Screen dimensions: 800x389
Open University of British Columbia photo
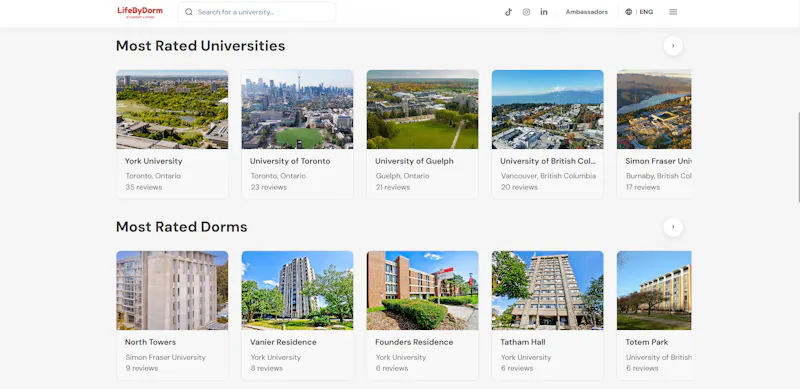click(x=547, y=109)
